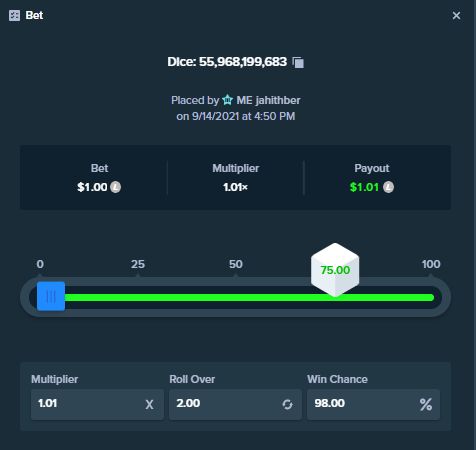476x450 pixels.
Task: Click the Dice bet ID number text
Action: coord(243,62)
